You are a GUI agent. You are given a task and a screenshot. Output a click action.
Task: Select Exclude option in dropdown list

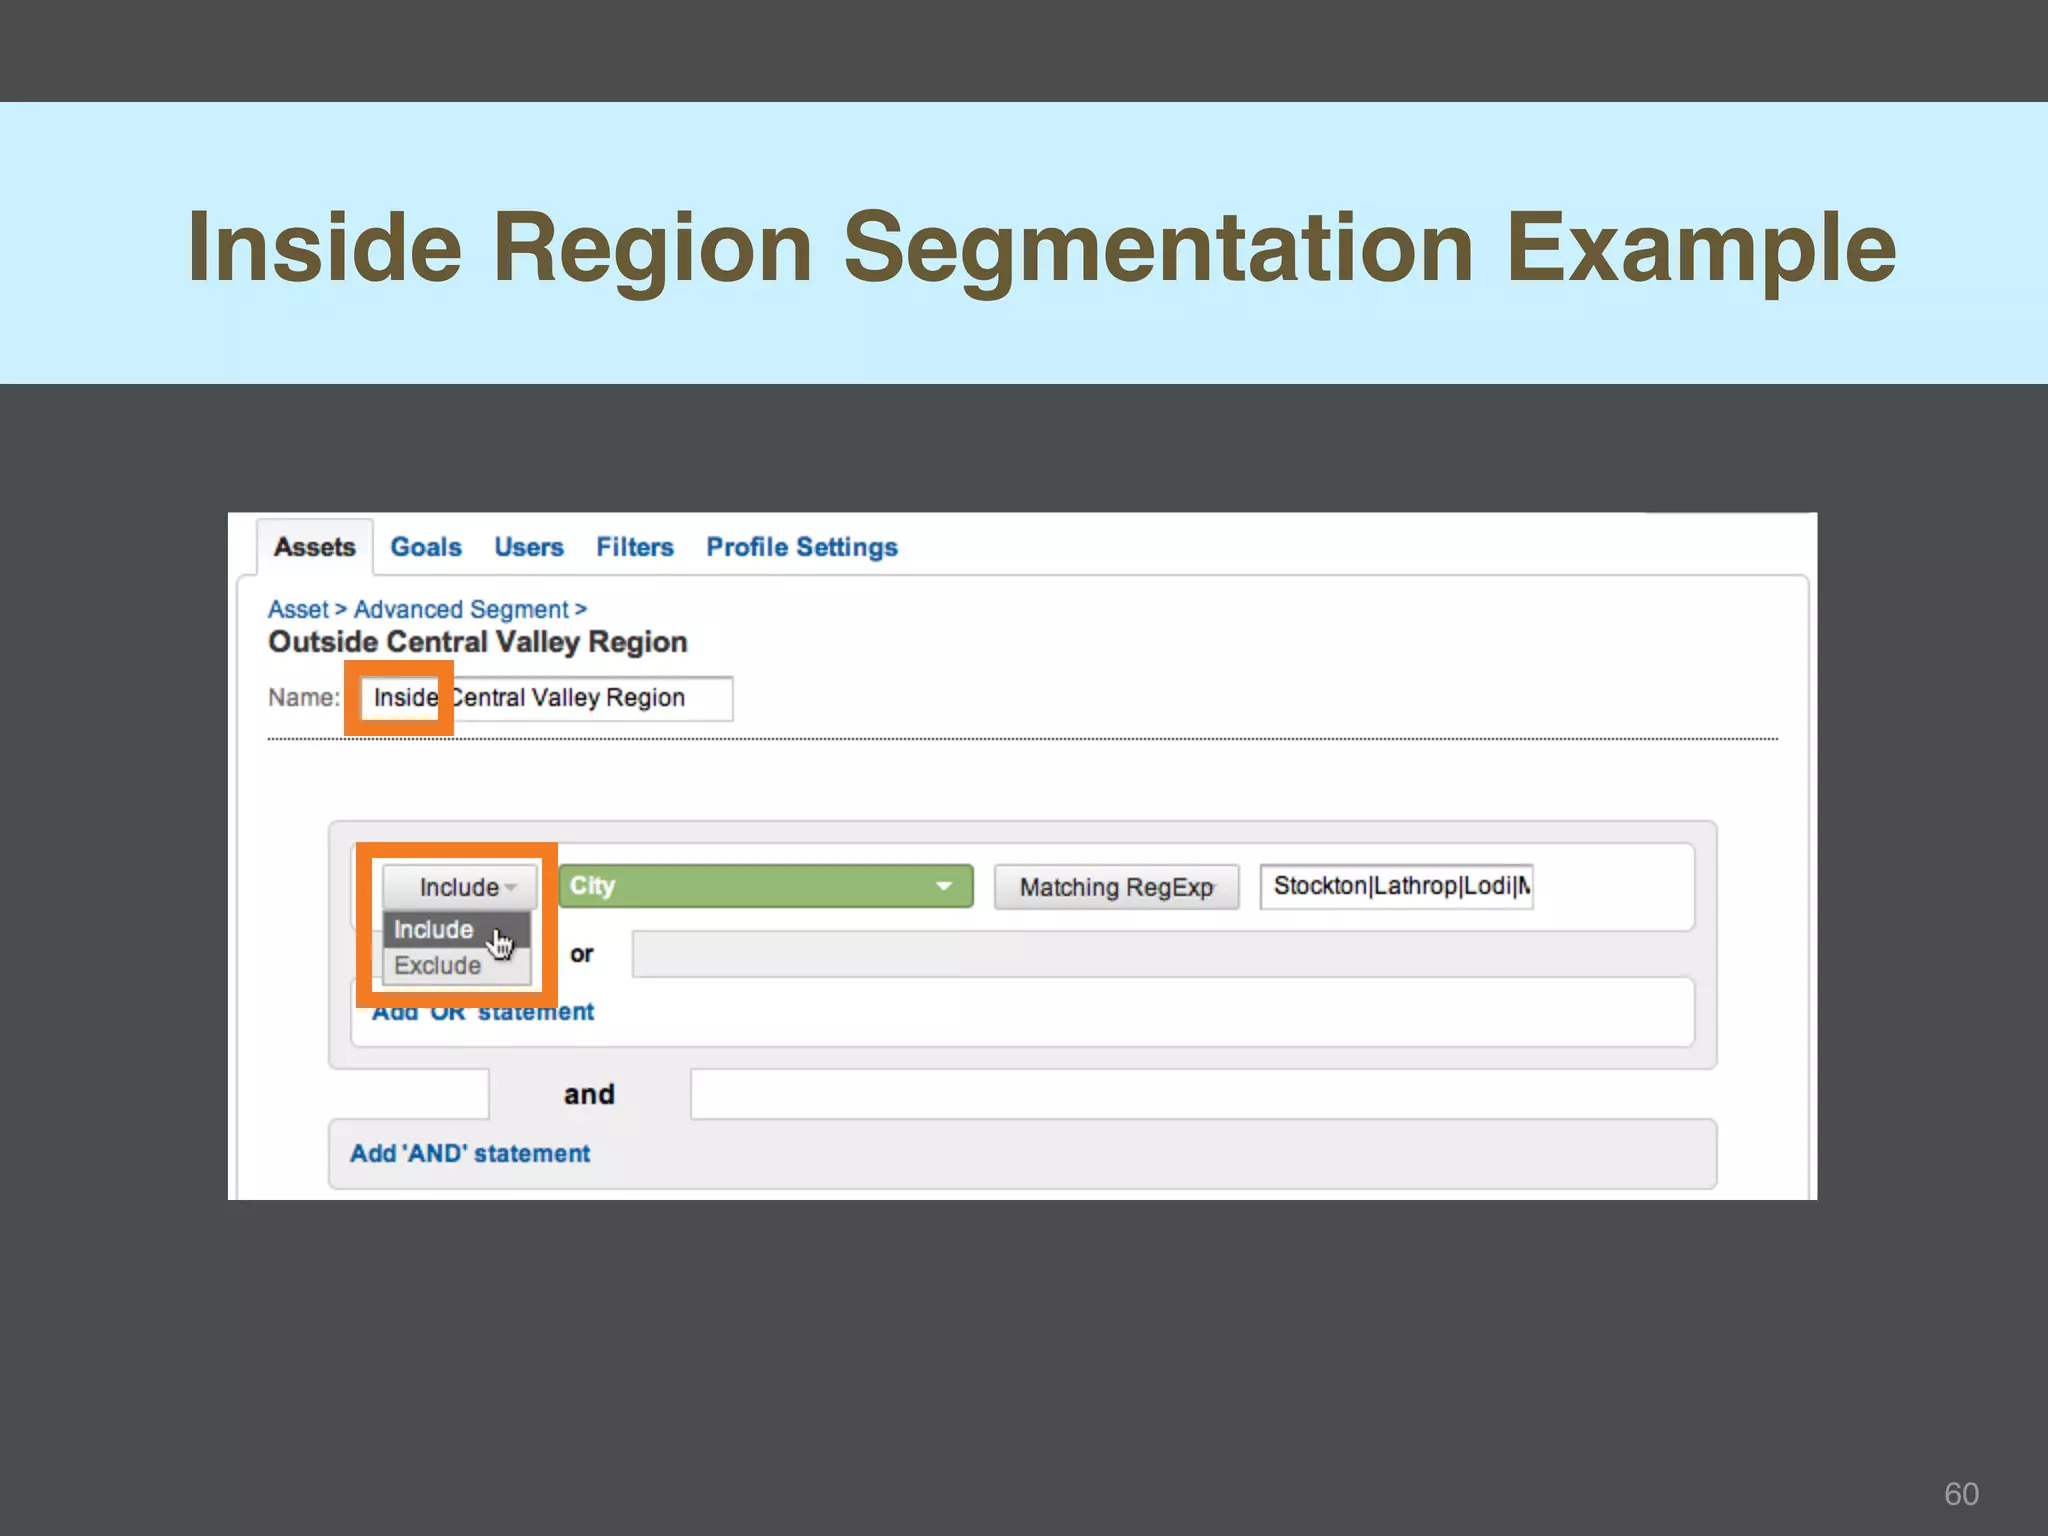[x=456, y=966]
